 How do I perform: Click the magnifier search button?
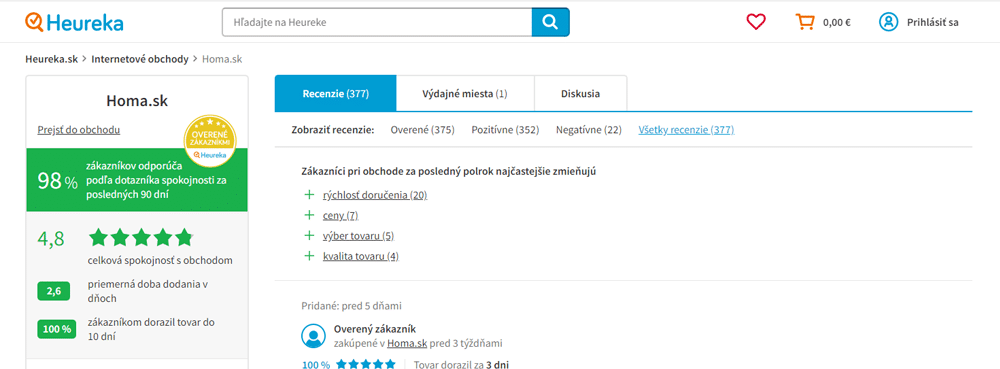coord(550,22)
